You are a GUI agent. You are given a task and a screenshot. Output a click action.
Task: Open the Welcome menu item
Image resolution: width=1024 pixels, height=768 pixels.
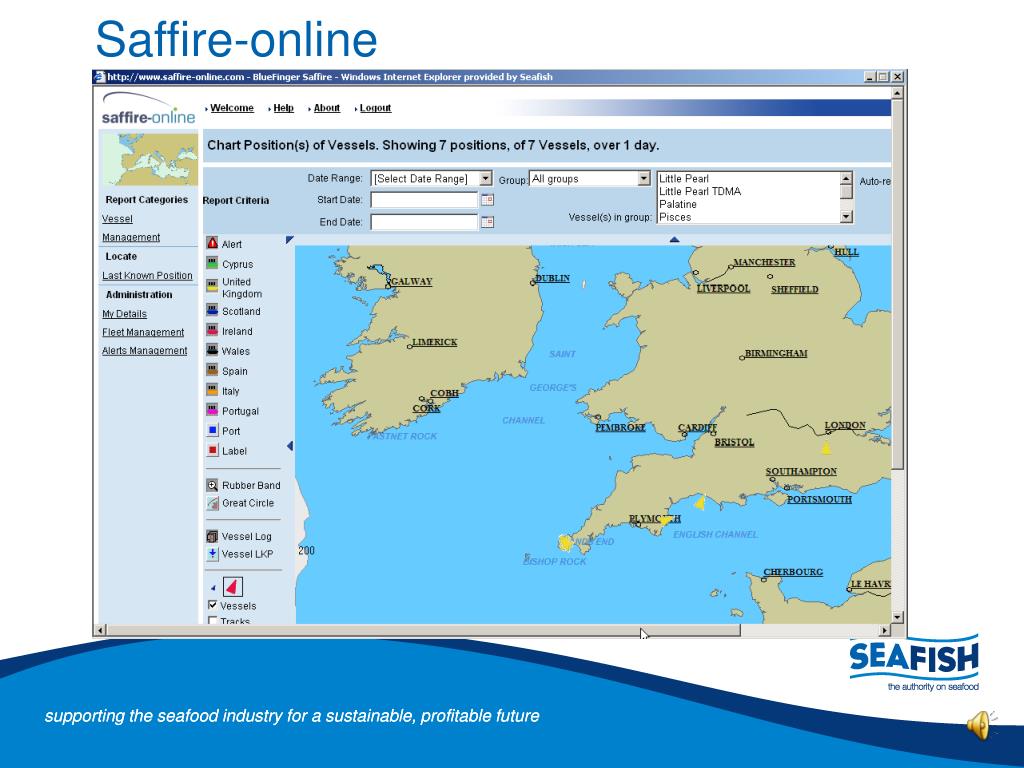[232, 108]
